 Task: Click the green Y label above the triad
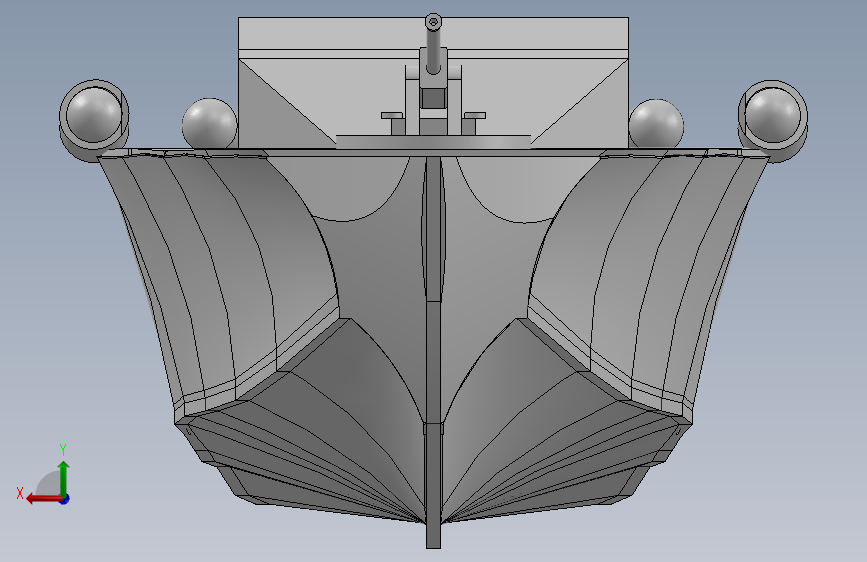63,449
